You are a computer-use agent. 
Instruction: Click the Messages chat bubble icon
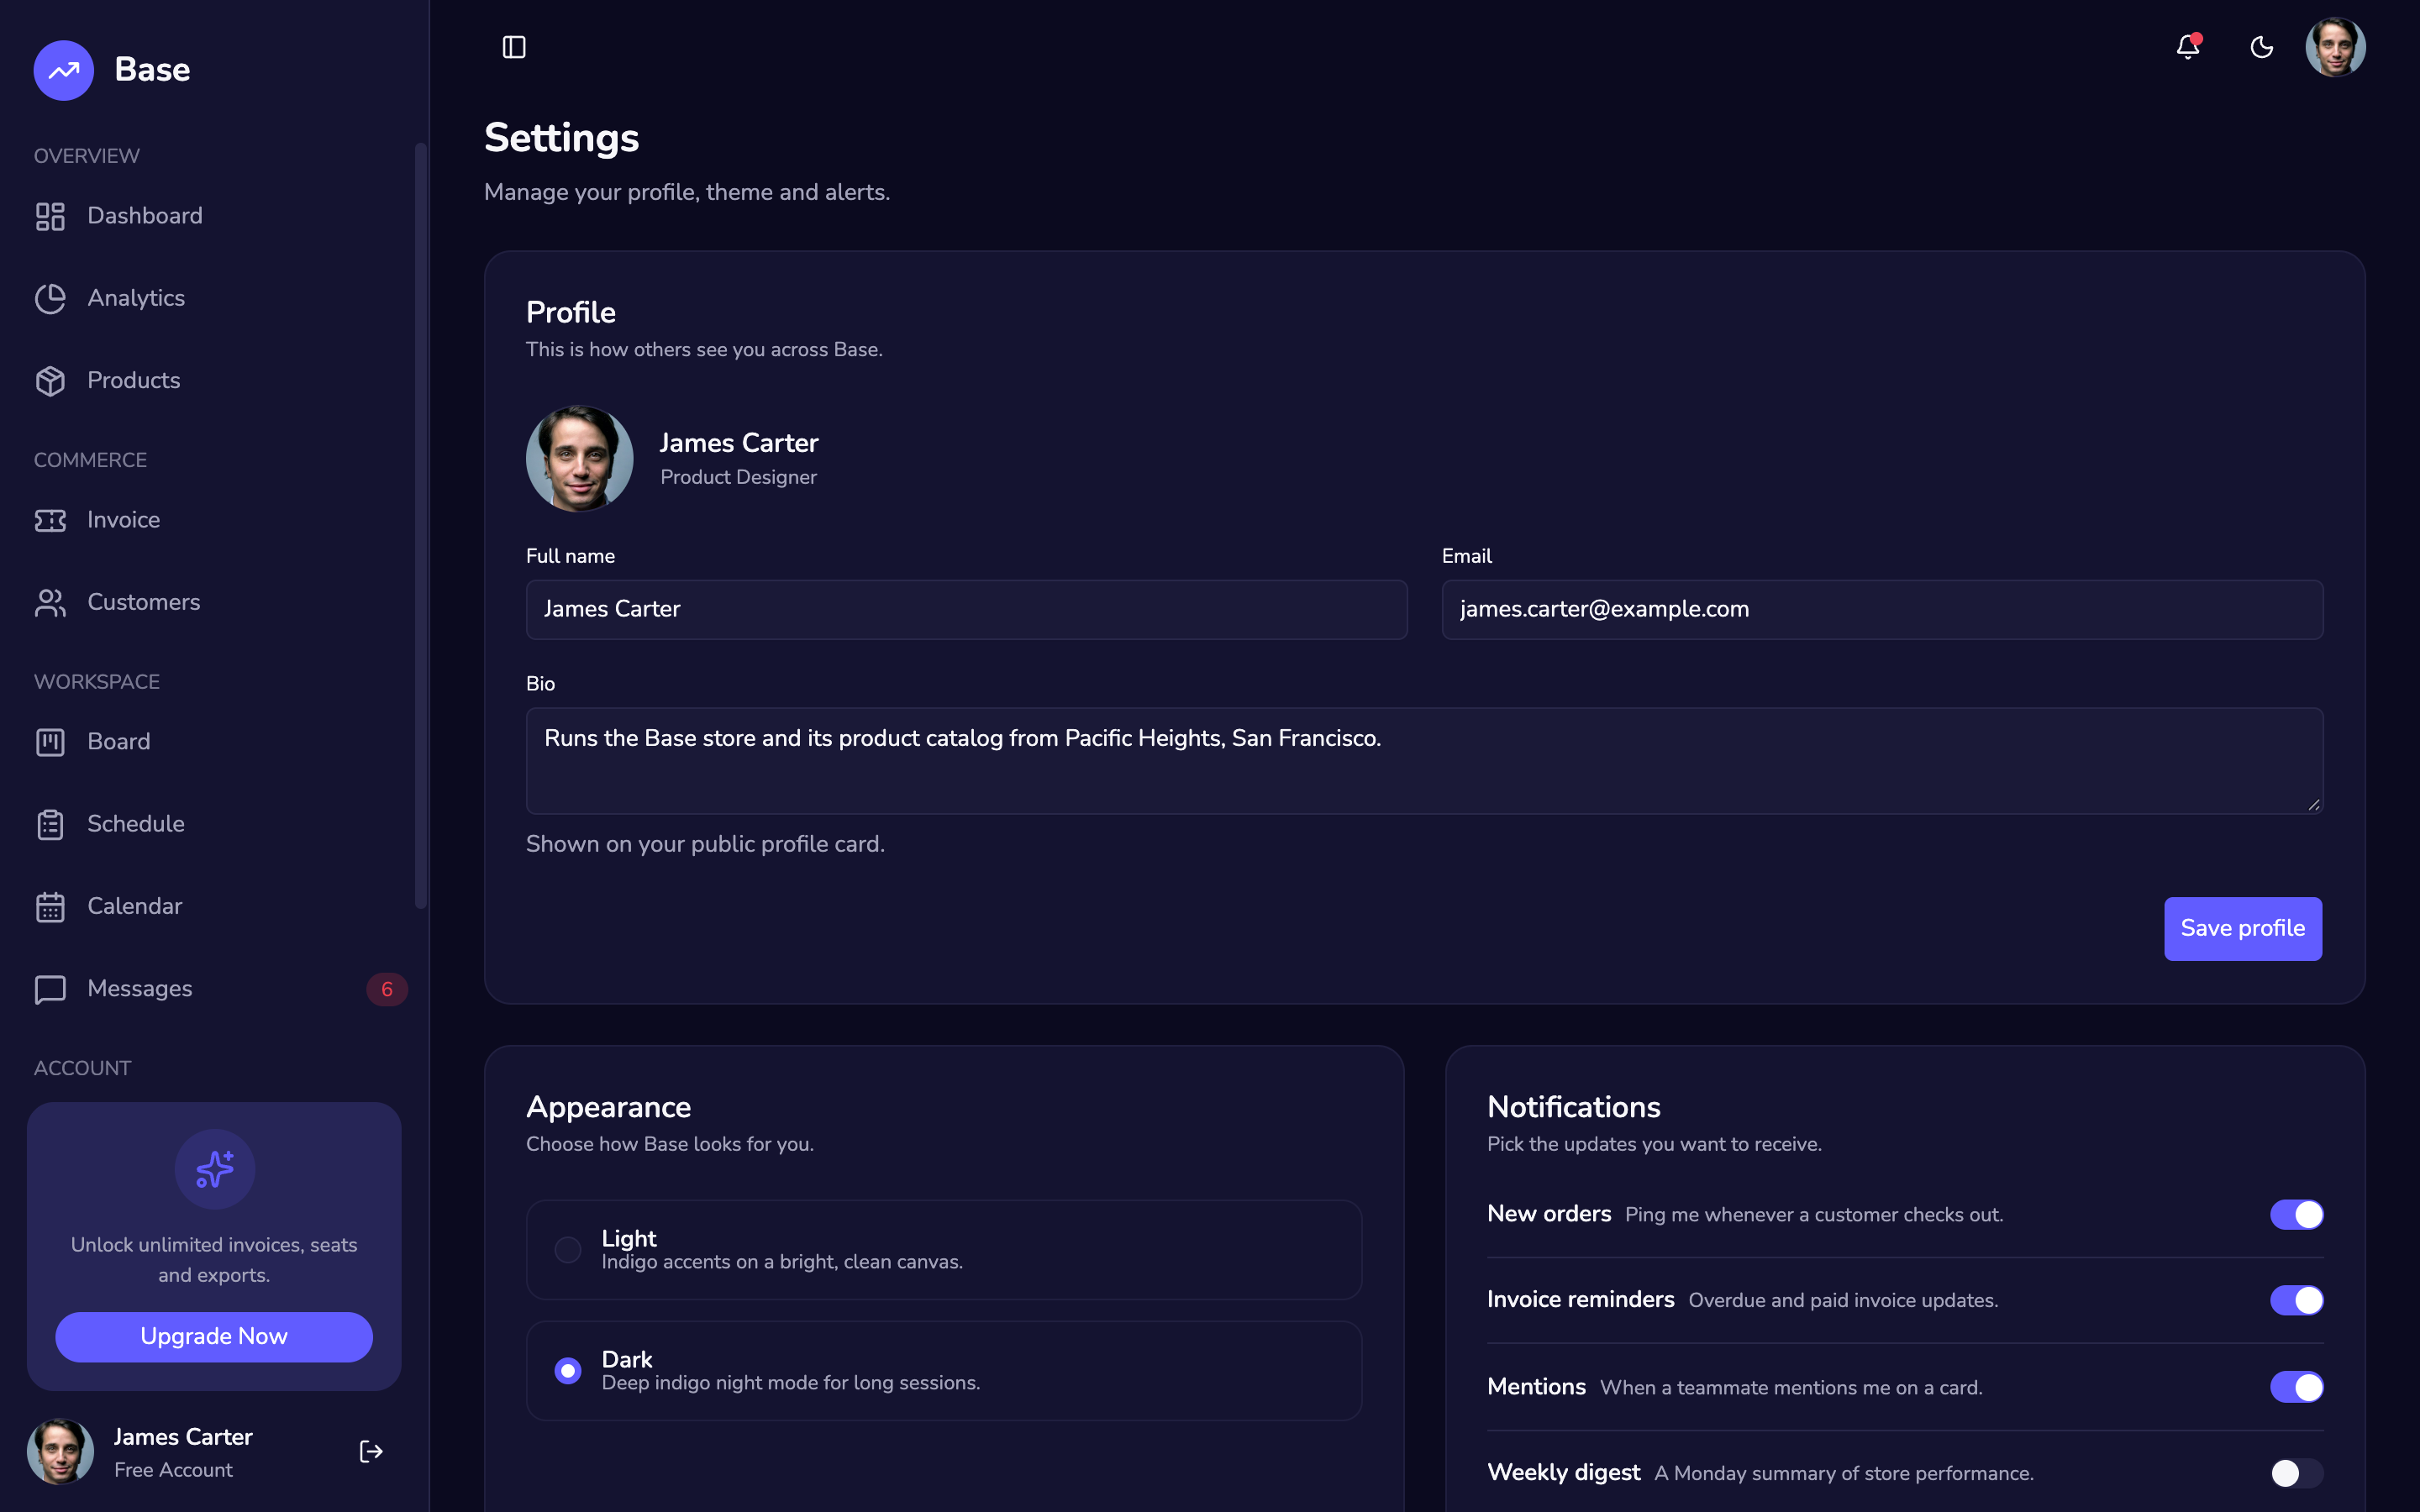(x=50, y=989)
